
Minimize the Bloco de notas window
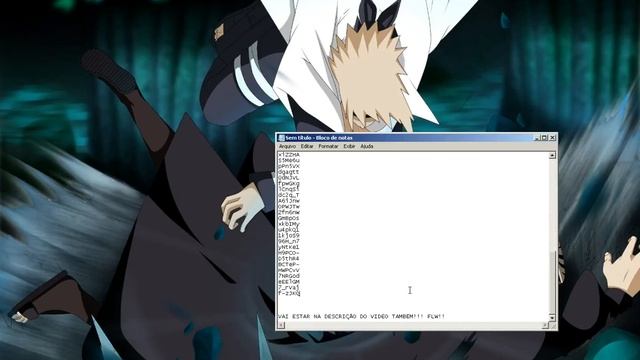tap(537, 138)
